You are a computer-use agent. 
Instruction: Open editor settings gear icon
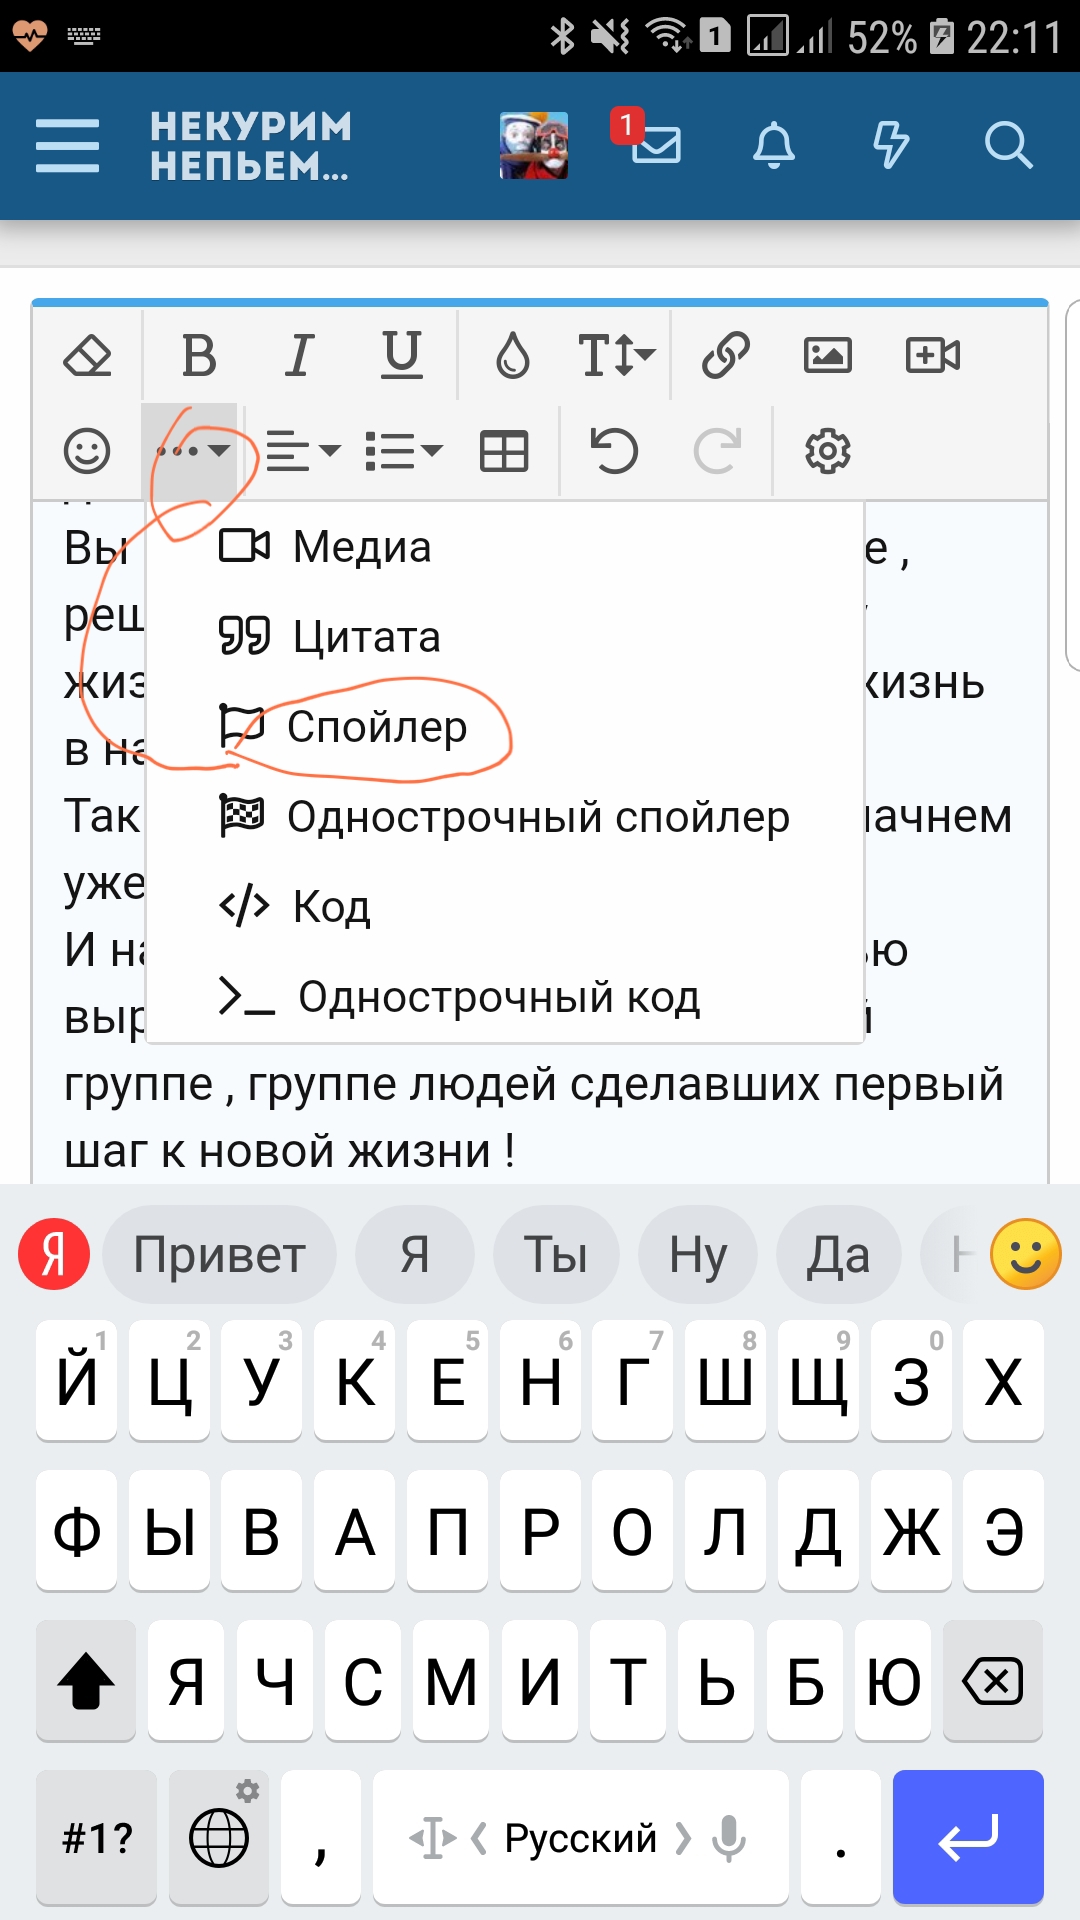coord(828,451)
